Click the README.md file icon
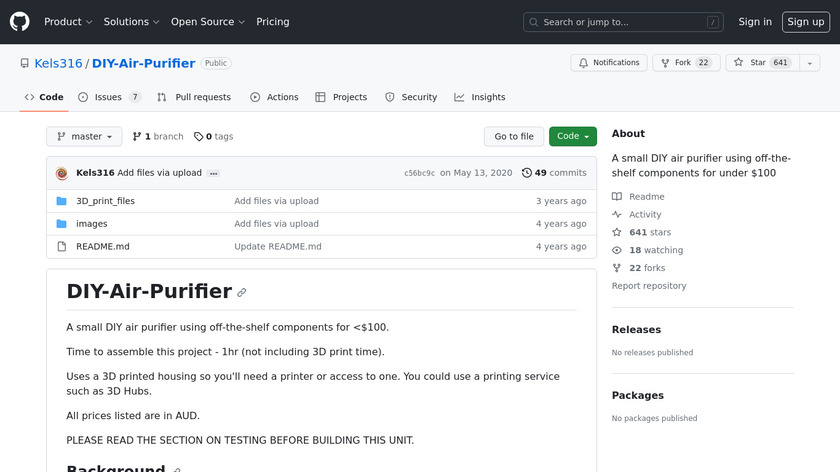This screenshot has width=840, height=472. [x=62, y=247]
